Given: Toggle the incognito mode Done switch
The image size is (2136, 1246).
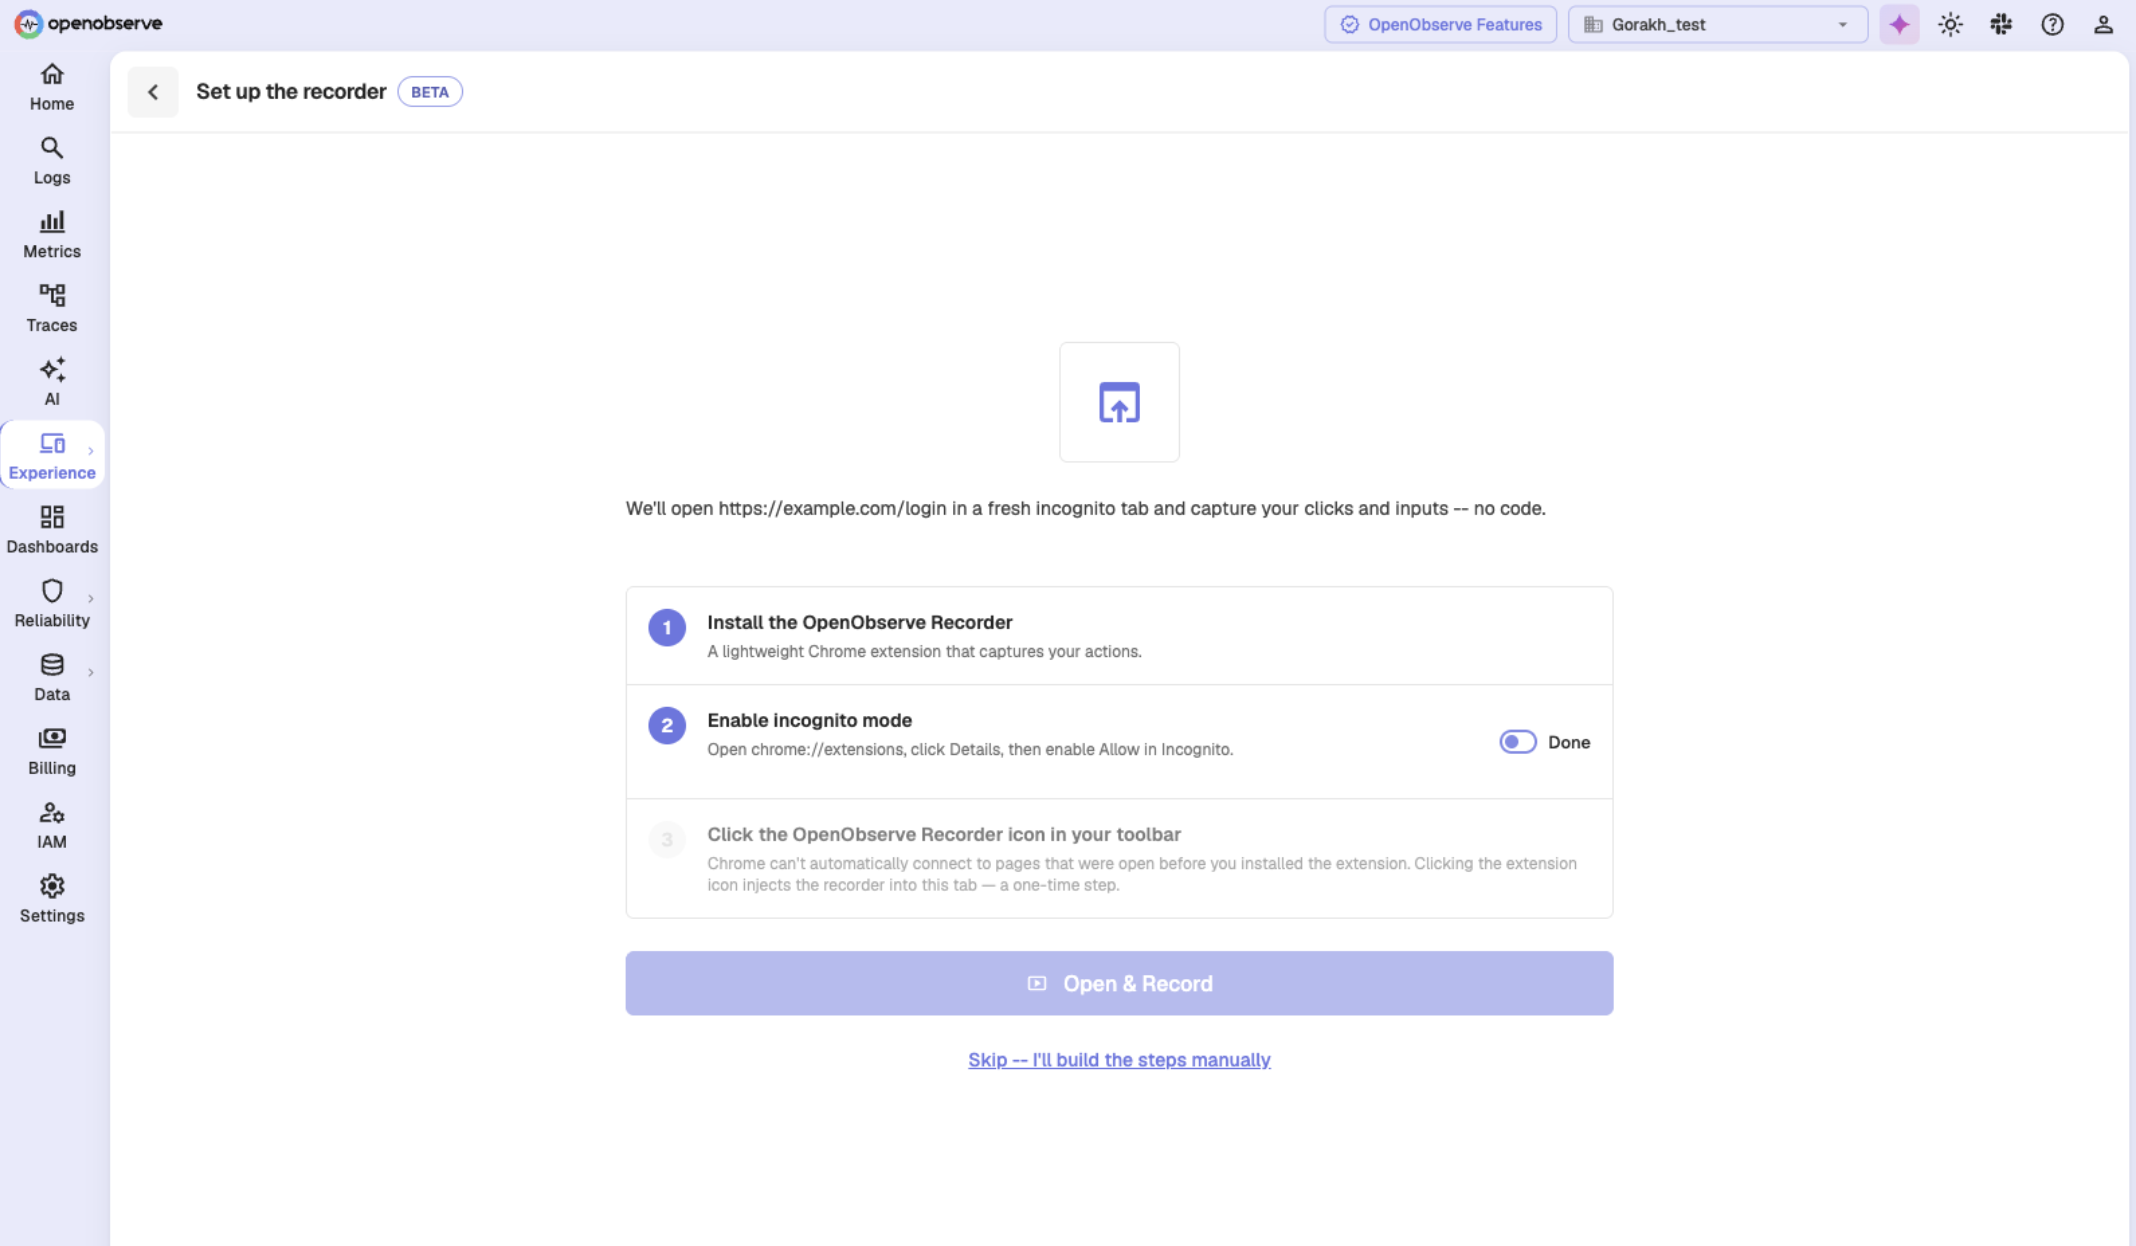Looking at the screenshot, I should click(x=1517, y=742).
